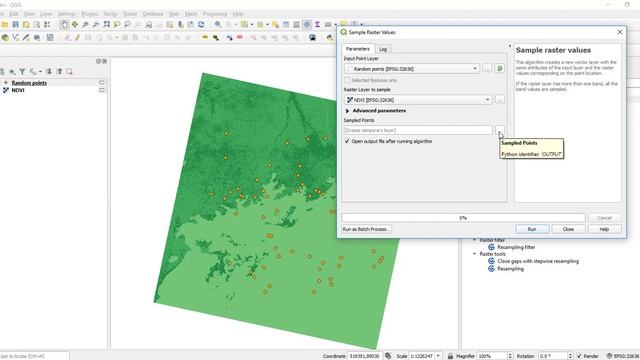The width and height of the screenshot is (640, 360).
Task: Click the red diagram label icon
Action: (x=240, y=38)
